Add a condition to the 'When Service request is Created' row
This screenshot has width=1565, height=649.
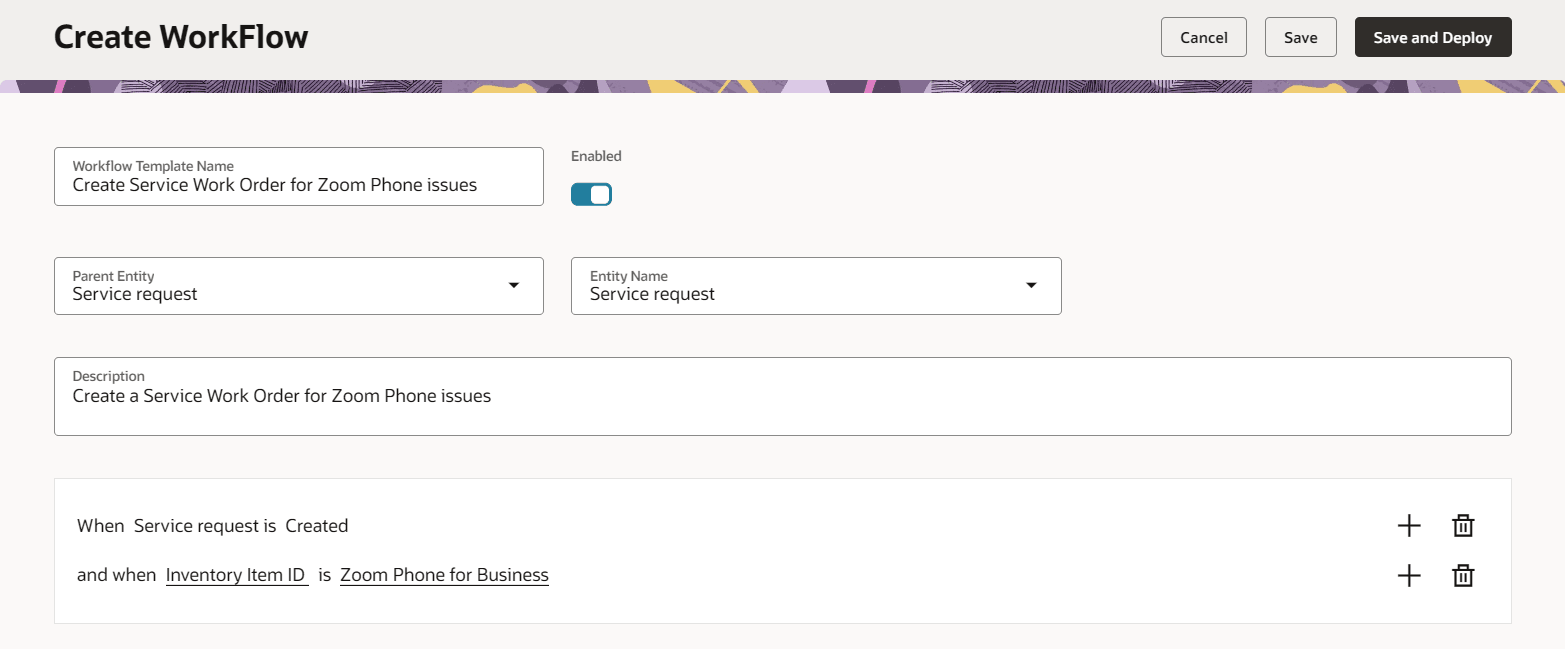point(1408,525)
